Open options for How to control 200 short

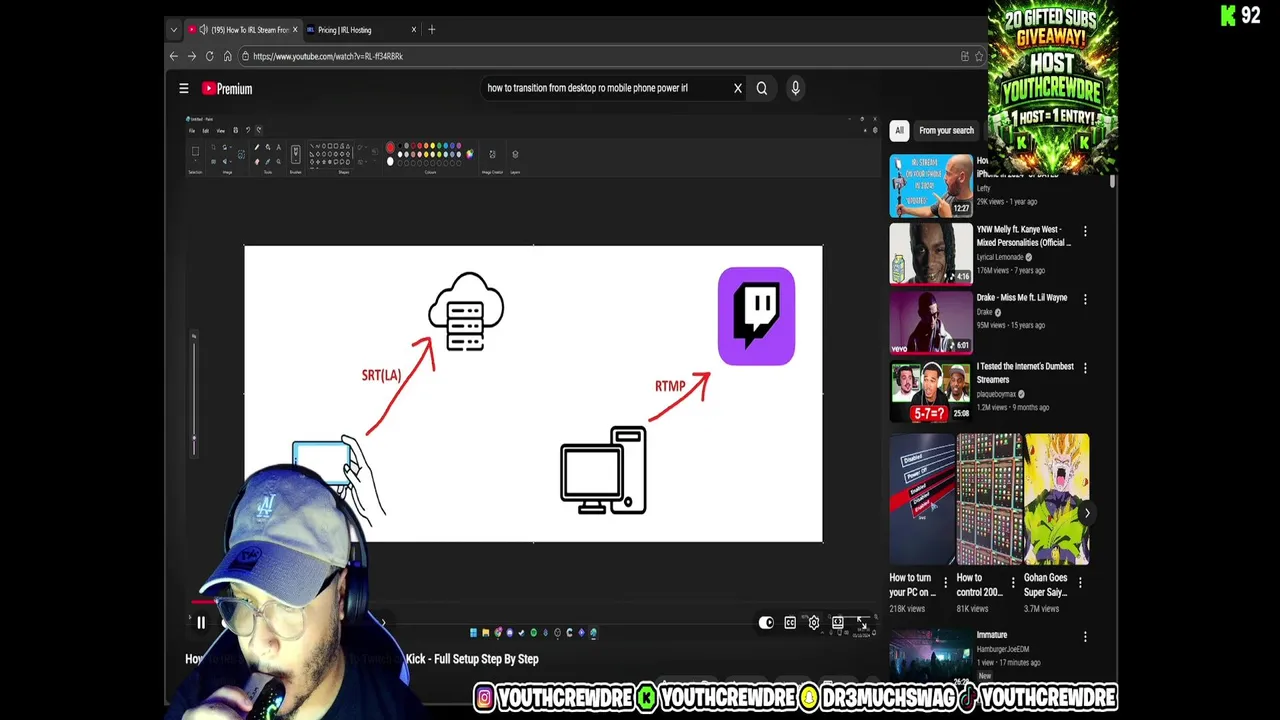1012,582
